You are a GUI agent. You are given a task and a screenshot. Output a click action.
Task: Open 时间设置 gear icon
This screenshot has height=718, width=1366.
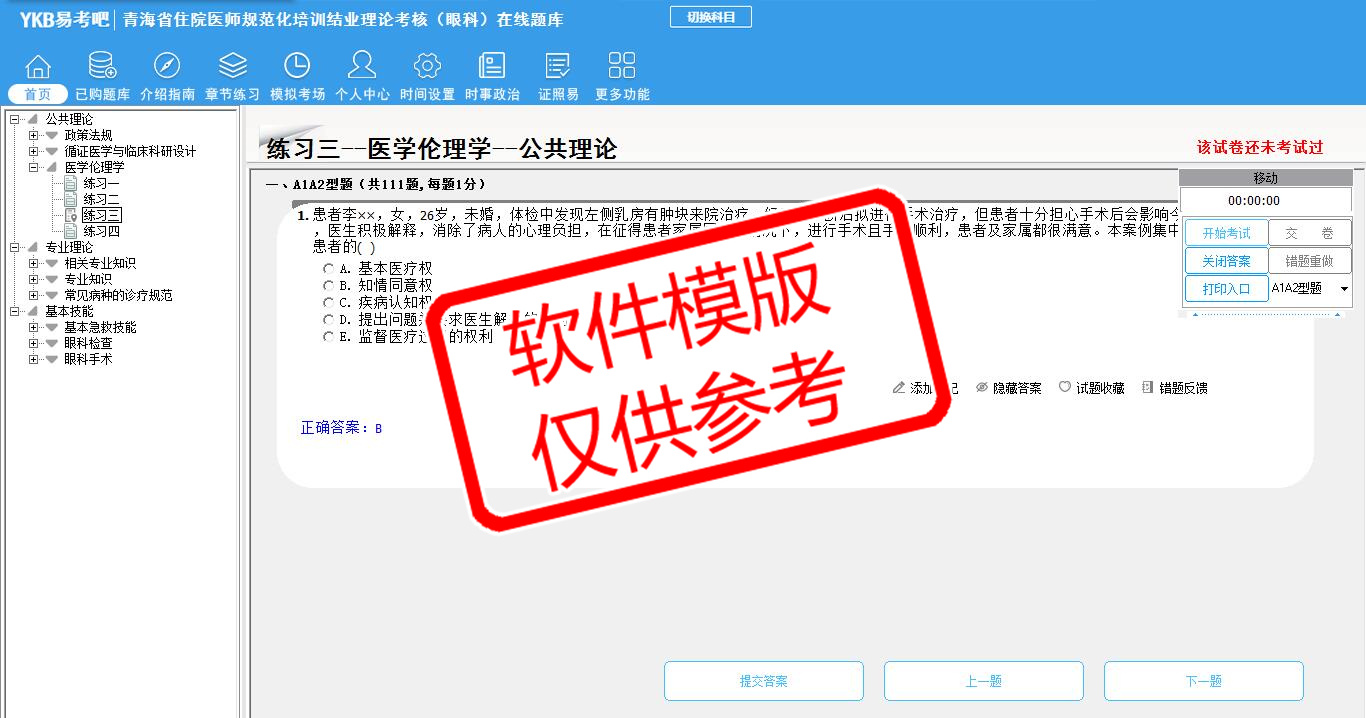427,67
